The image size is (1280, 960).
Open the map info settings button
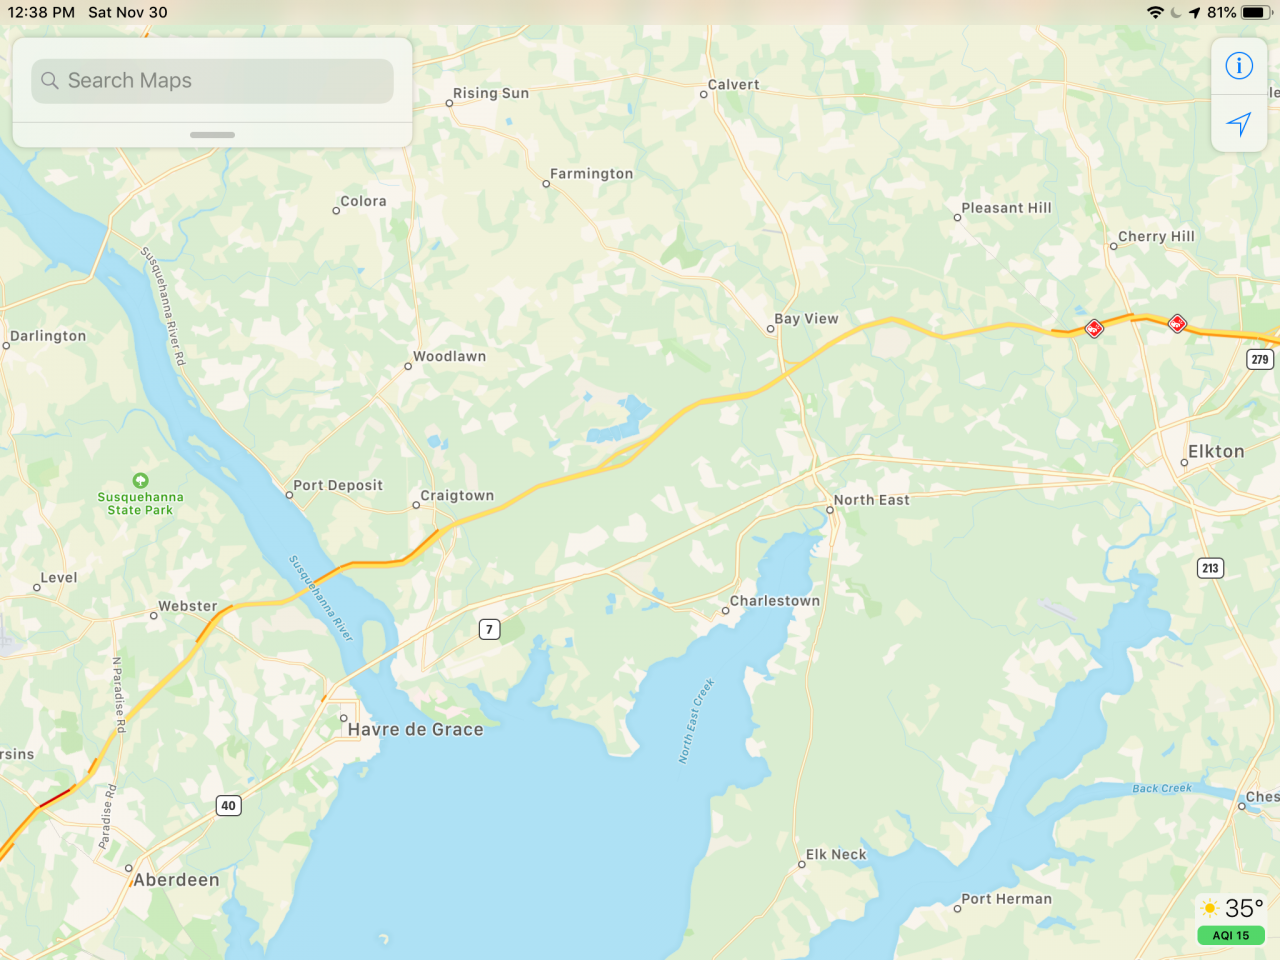(1239, 66)
